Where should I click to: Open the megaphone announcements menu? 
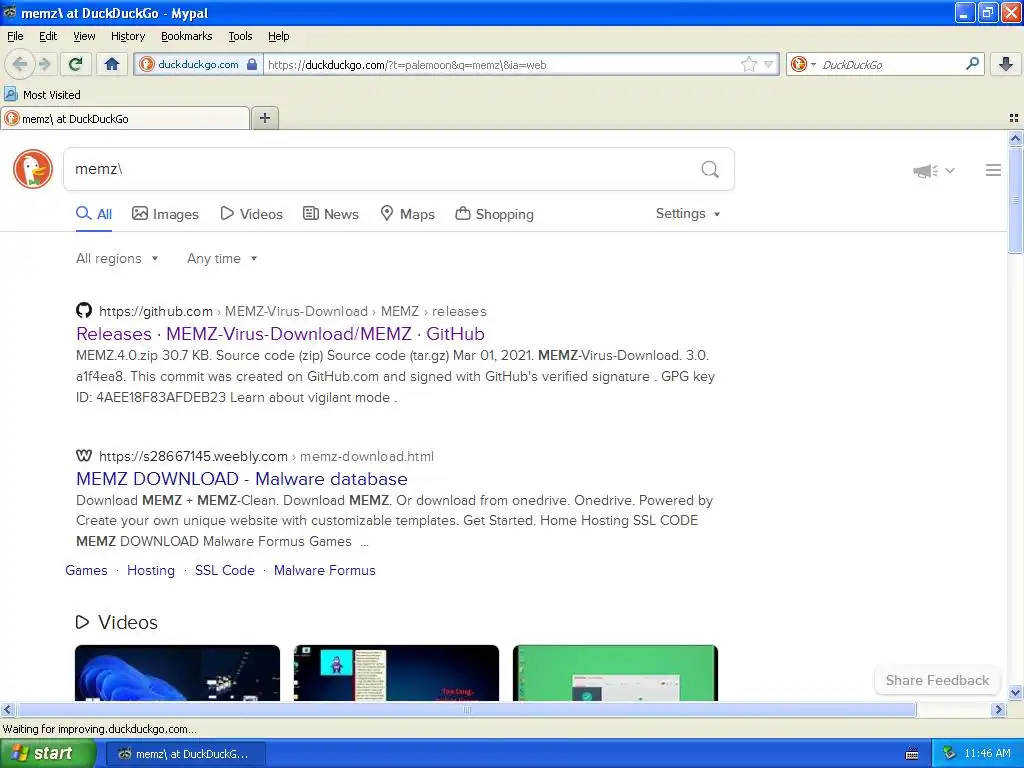933,170
